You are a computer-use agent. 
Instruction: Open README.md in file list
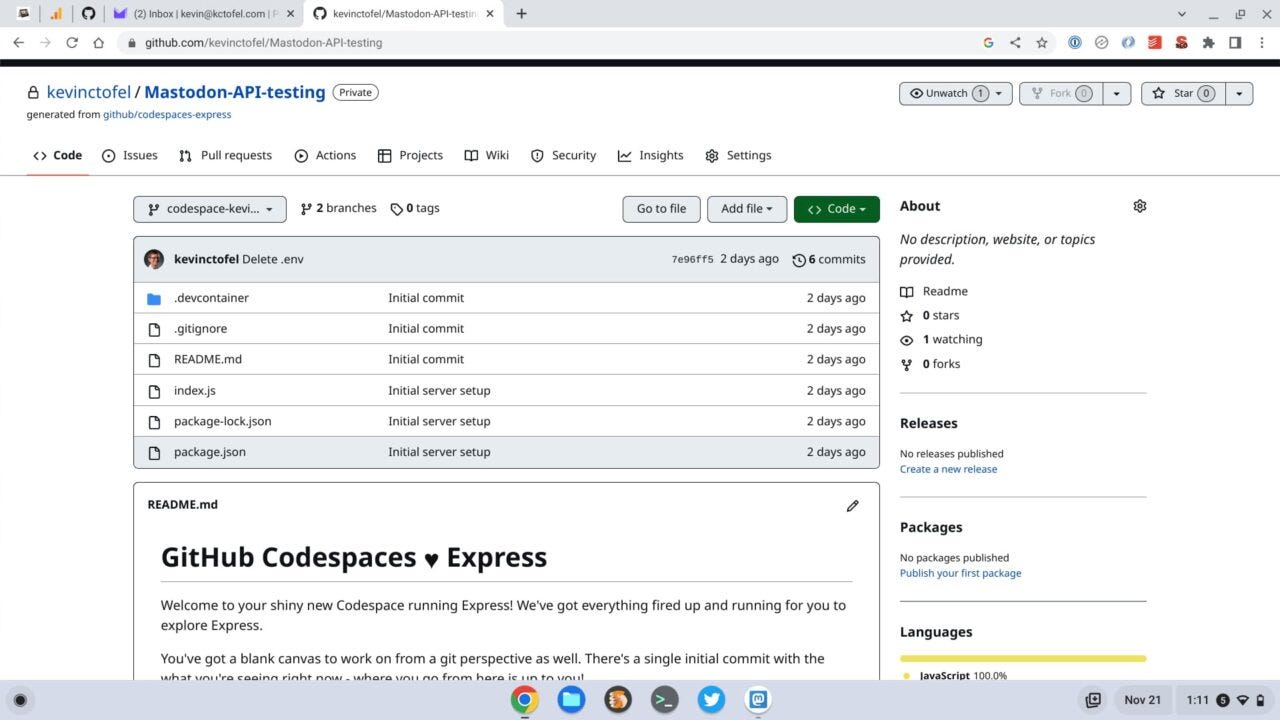(208, 359)
